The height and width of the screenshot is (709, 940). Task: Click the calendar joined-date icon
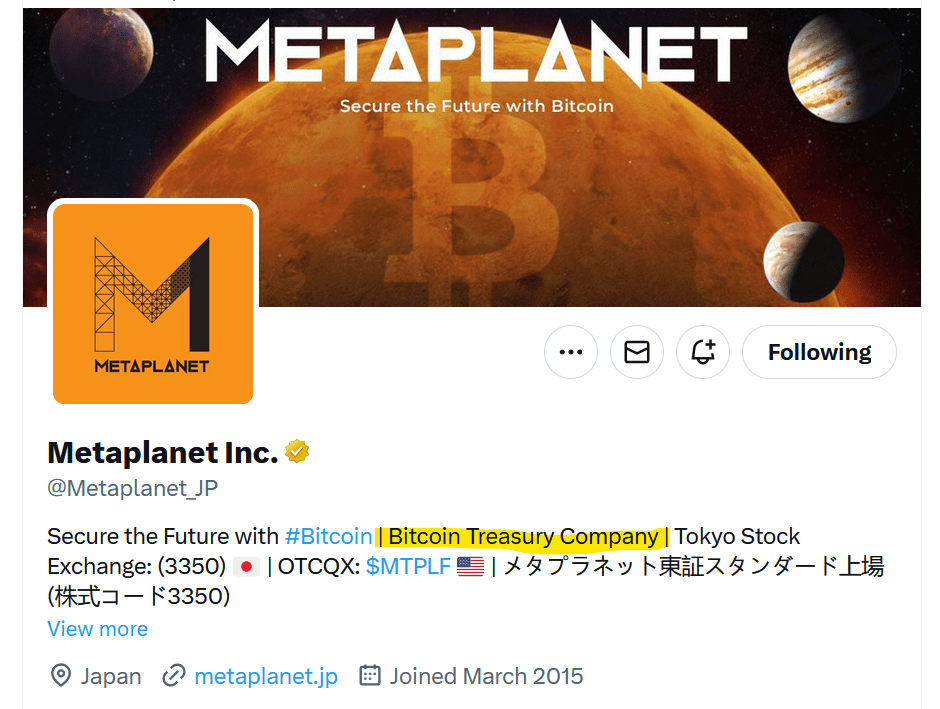tap(370, 676)
